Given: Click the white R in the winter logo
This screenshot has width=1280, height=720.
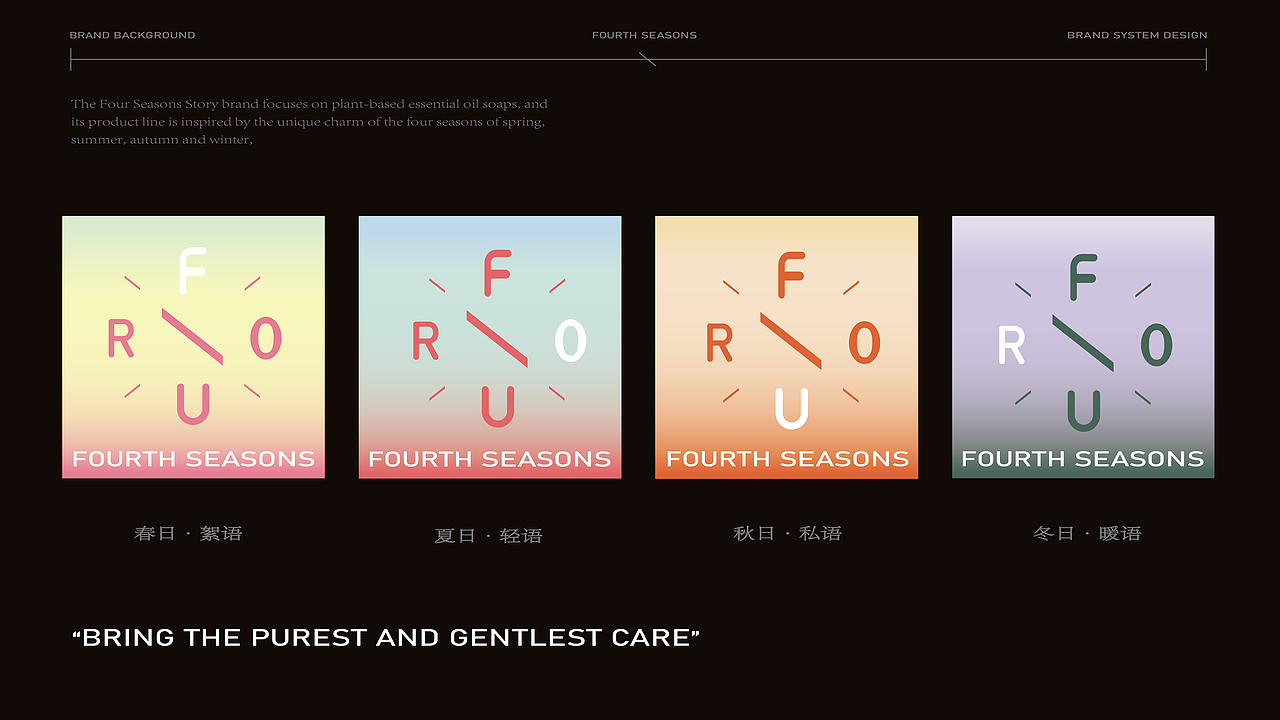Looking at the screenshot, I should tap(1012, 346).
